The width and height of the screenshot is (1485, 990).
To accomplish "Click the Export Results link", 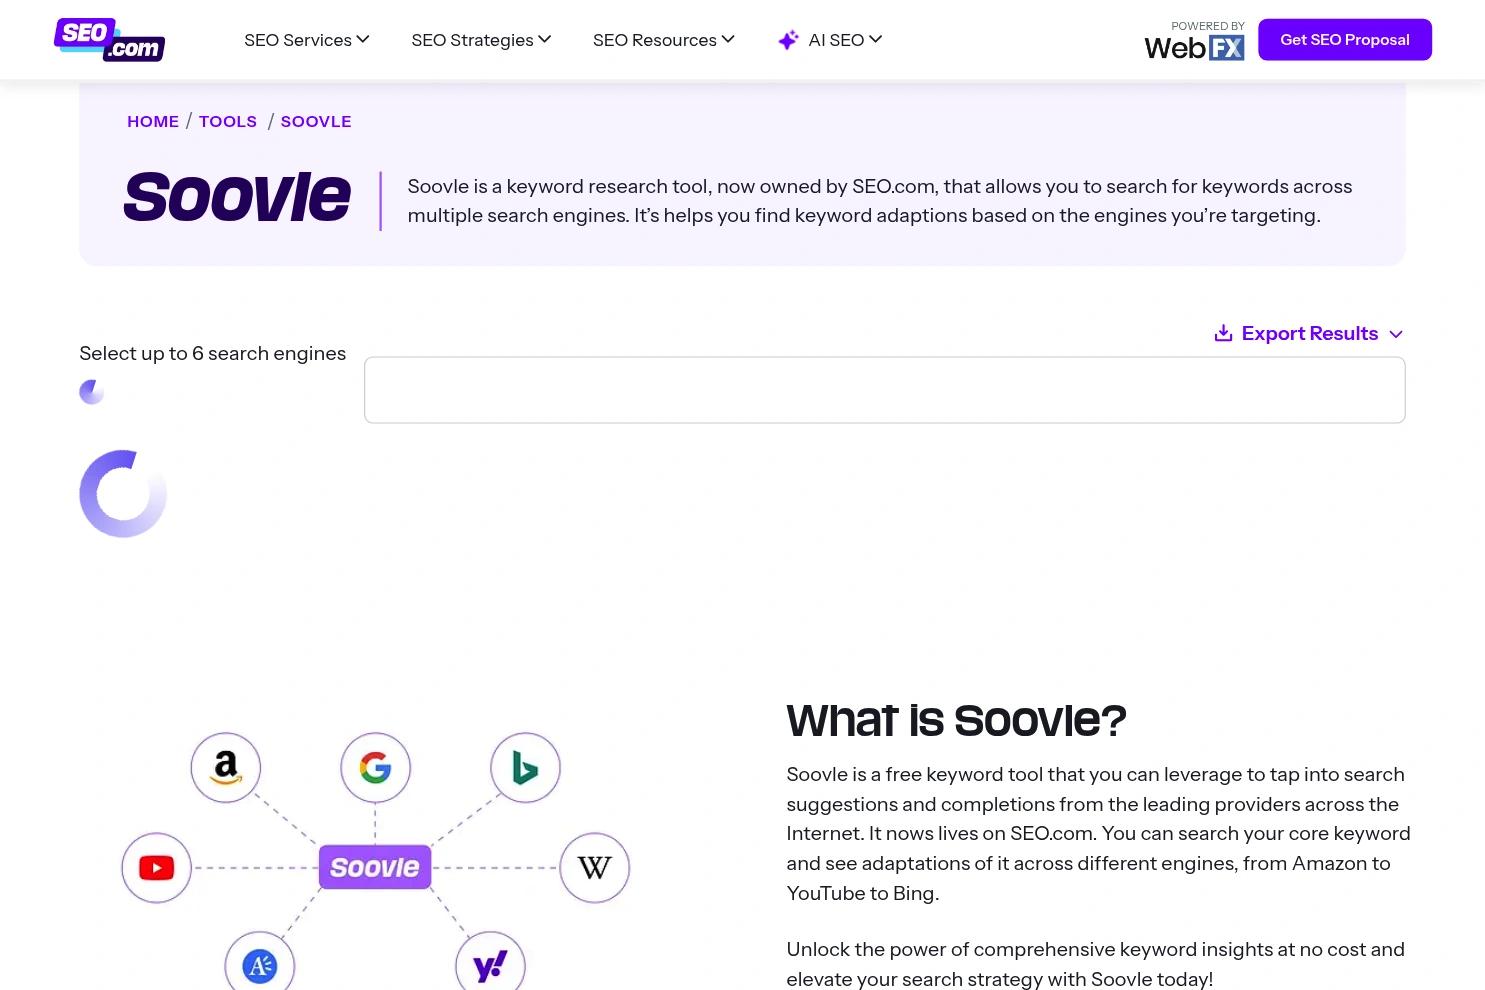I will pos(1309,333).
